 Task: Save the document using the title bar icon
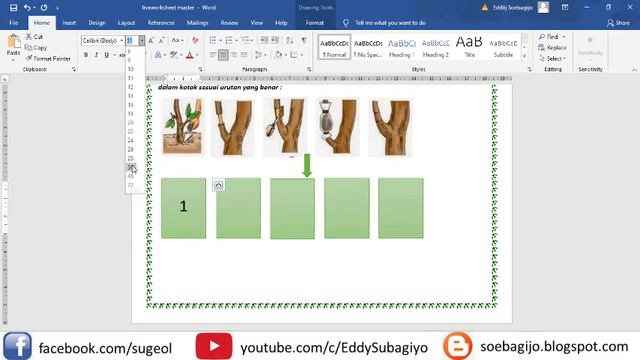pyautogui.click(x=13, y=7)
